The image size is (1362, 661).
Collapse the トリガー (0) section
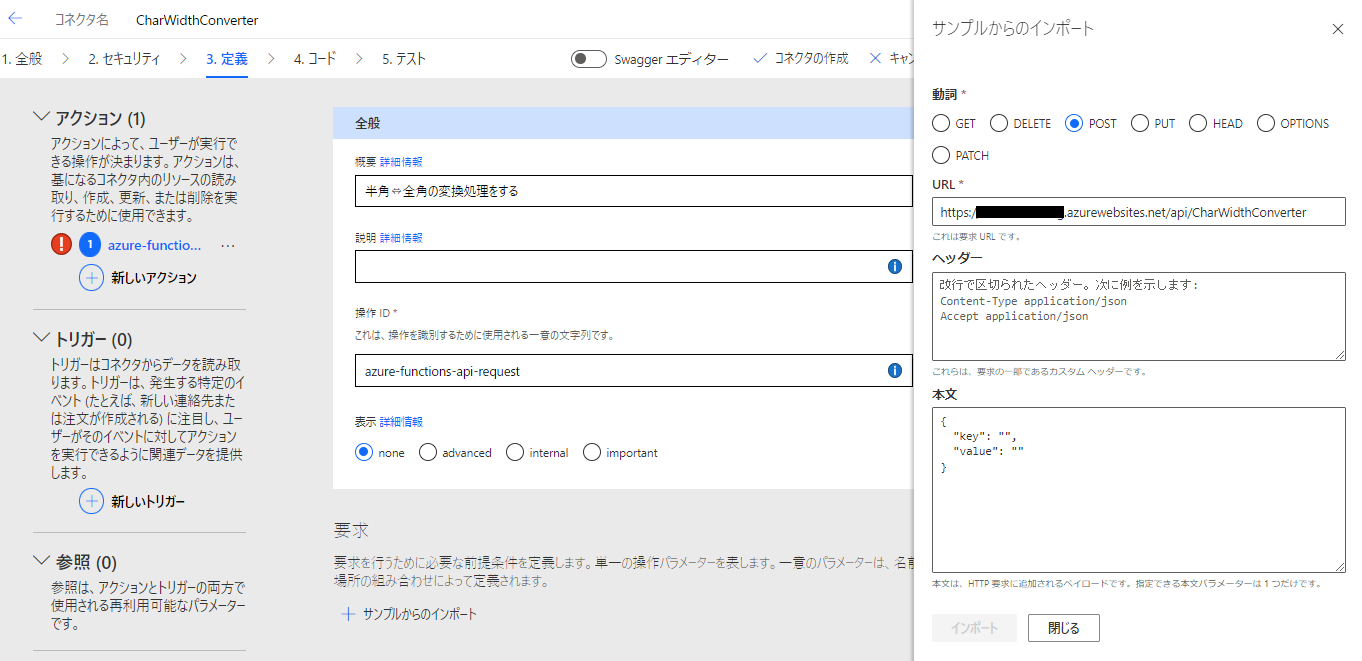42,338
